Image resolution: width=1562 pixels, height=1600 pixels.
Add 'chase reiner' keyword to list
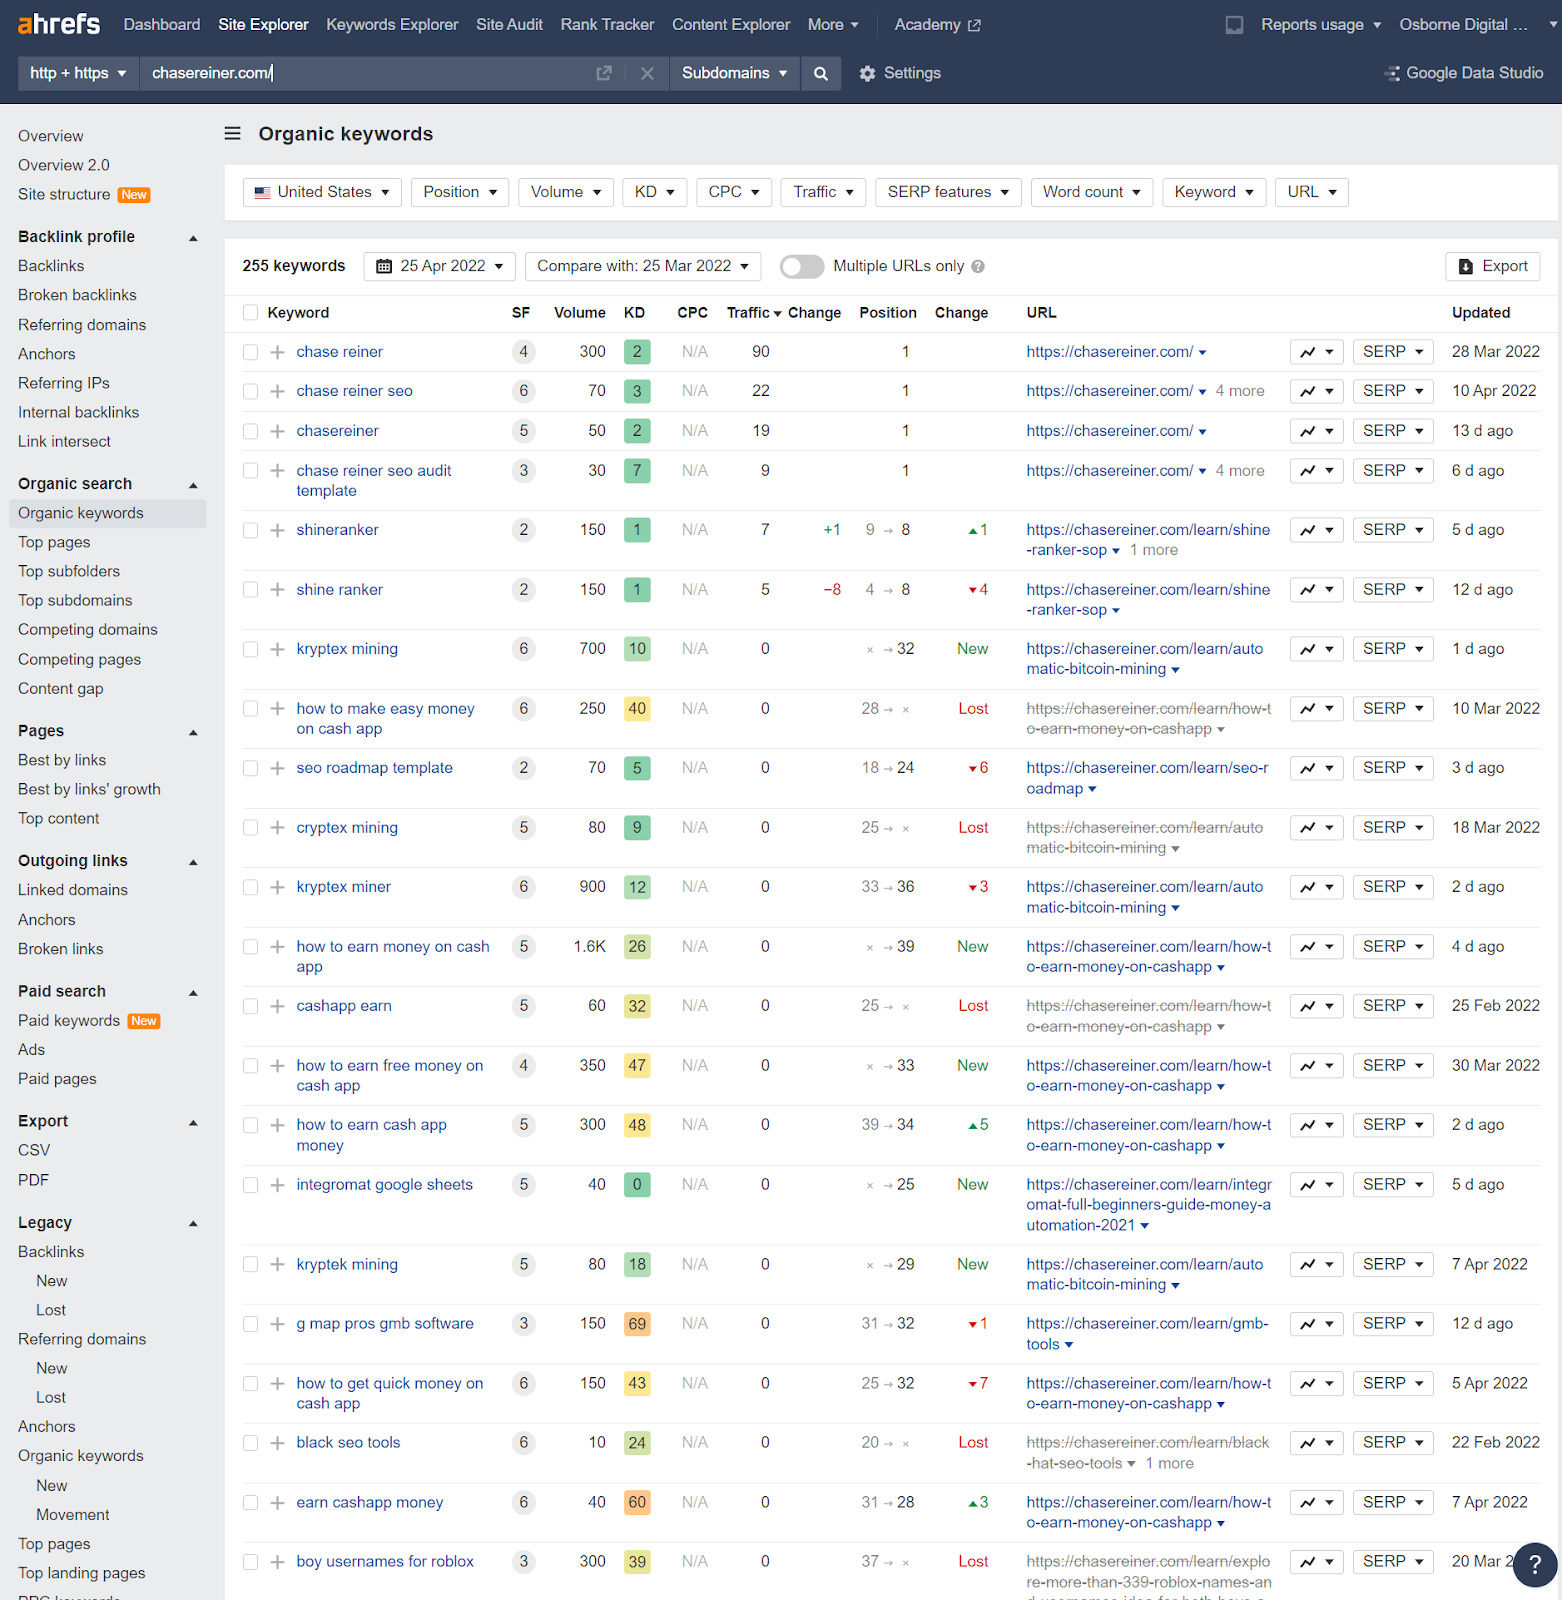278,352
